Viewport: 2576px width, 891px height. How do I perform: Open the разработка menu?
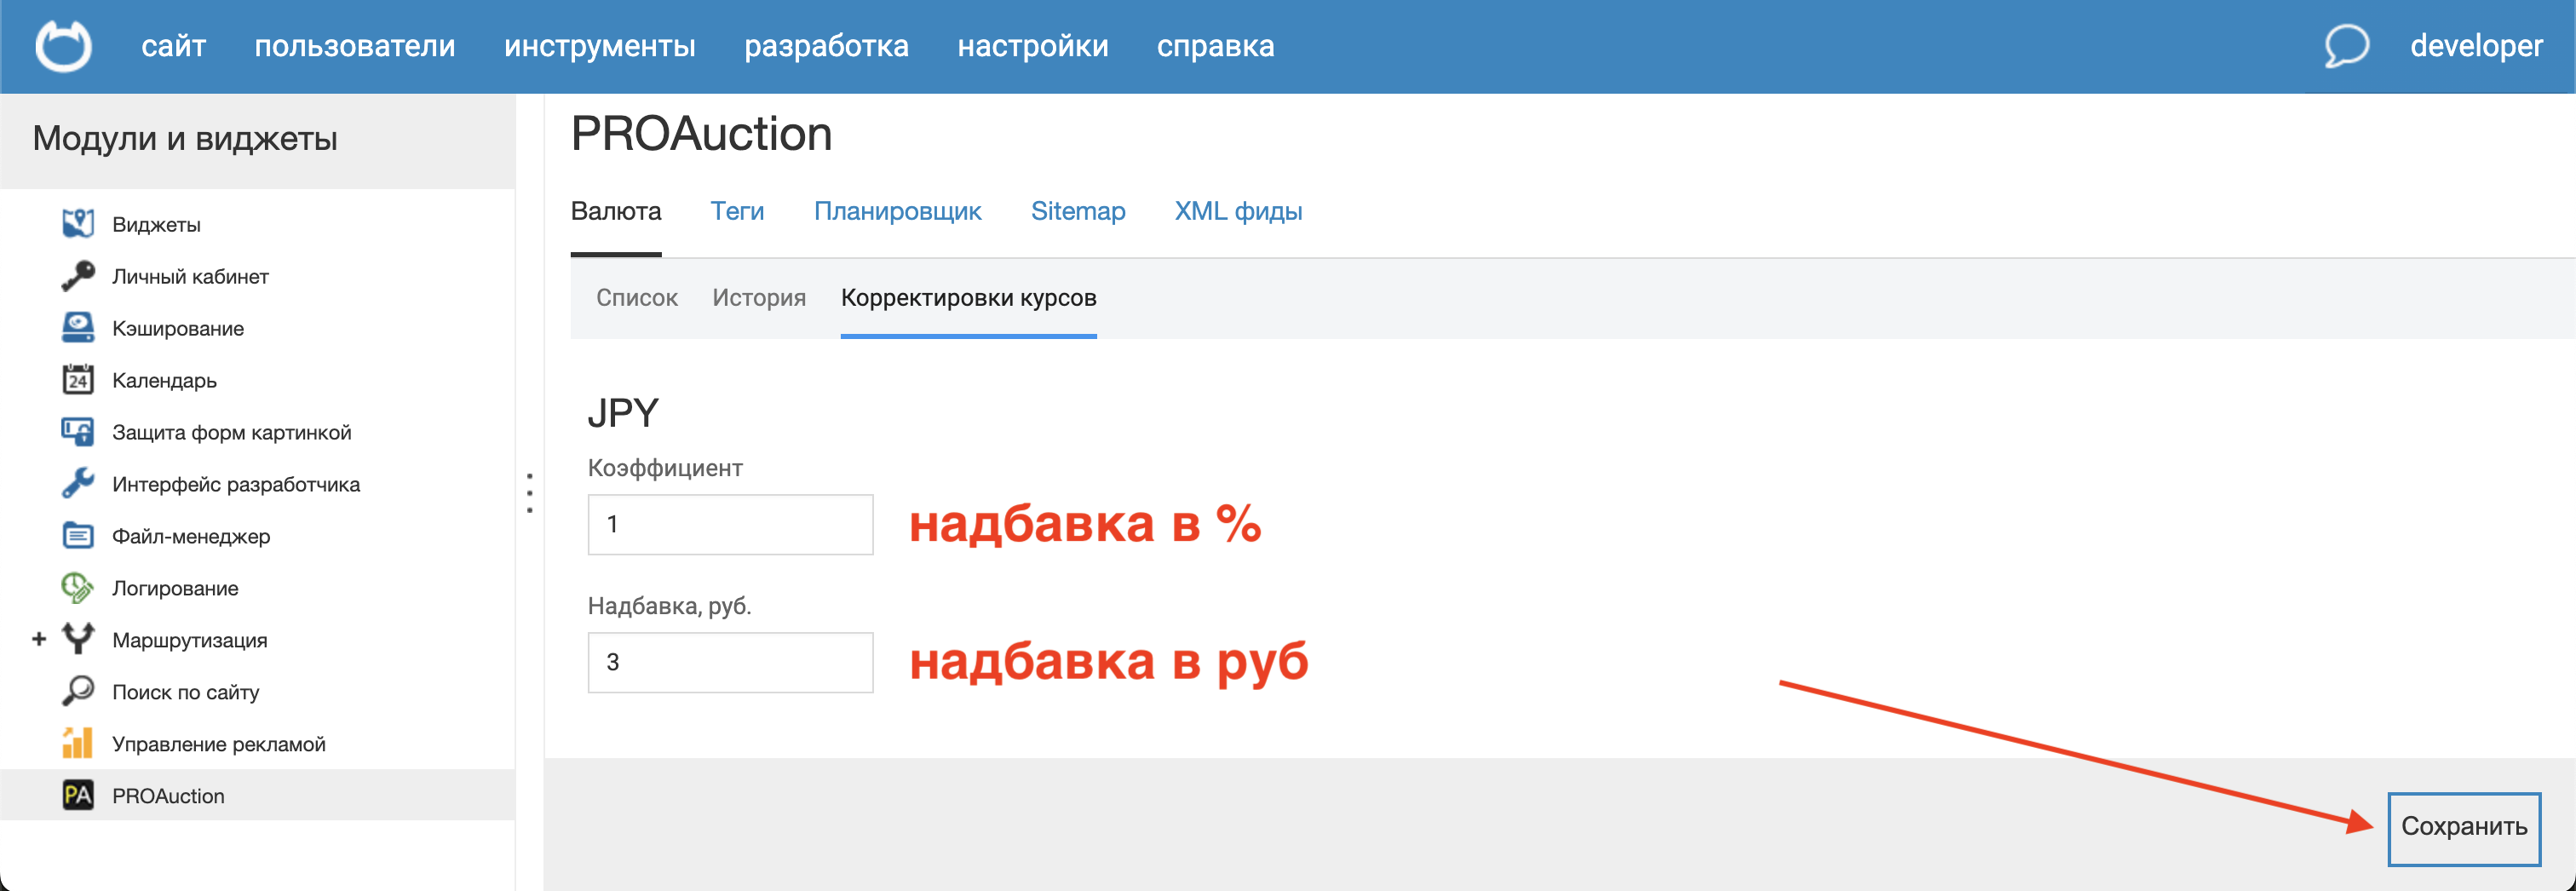tap(827, 46)
